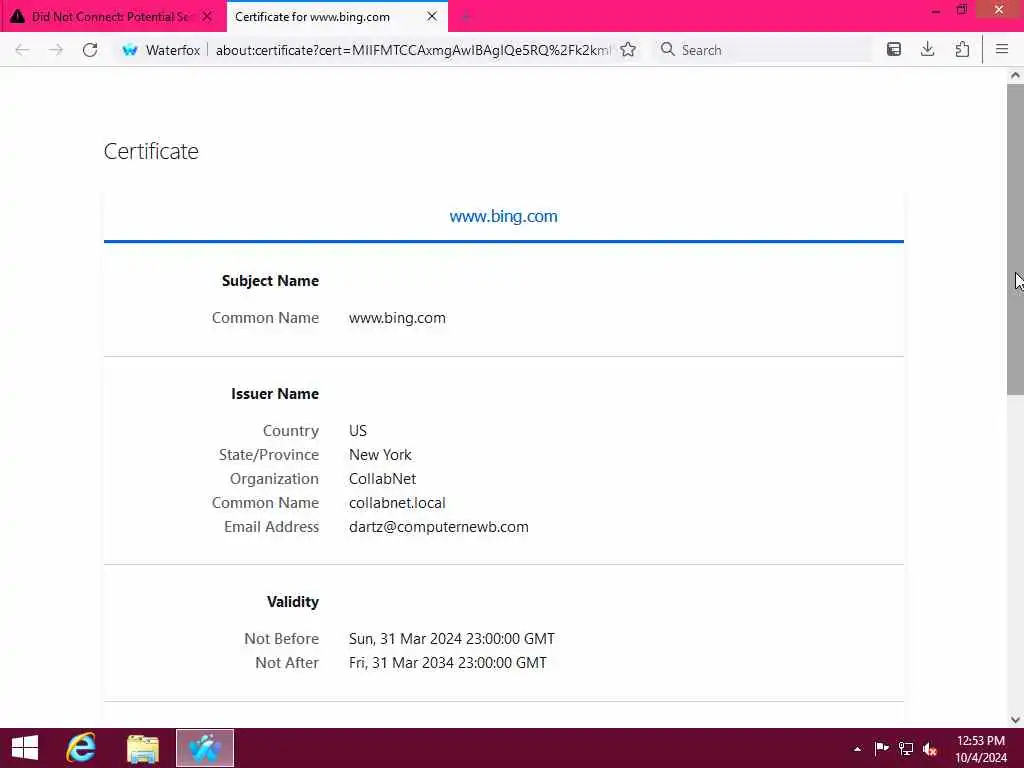The height and width of the screenshot is (768, 1024).
Task: Open File Explorer from taskbar
Action: (x=143, y=748)
